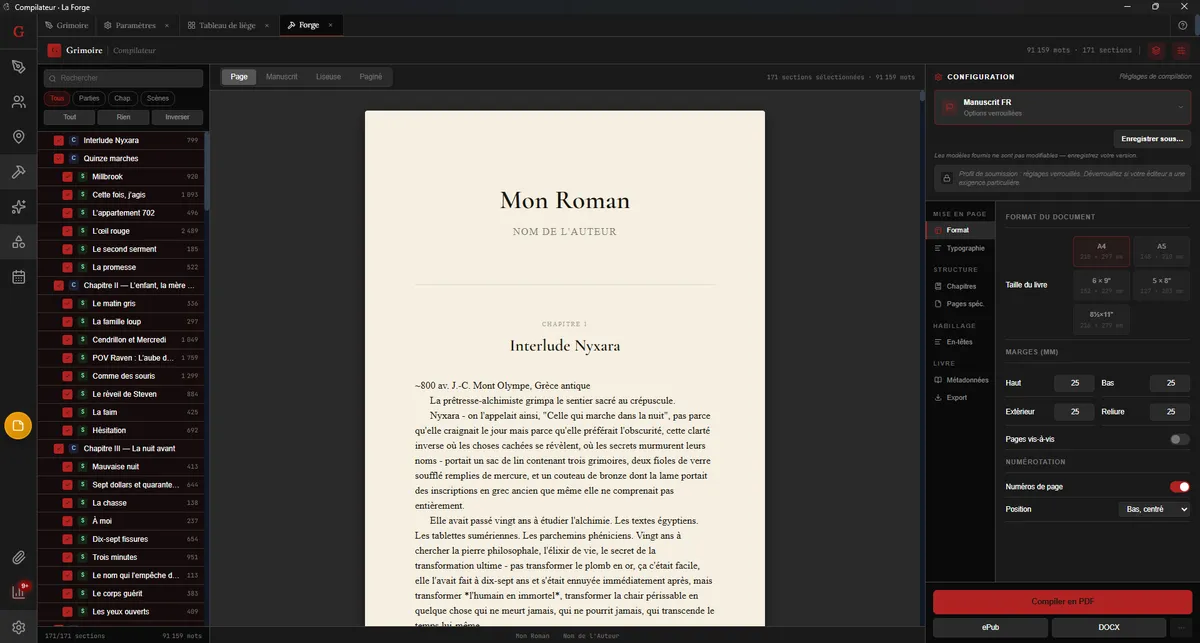The width and height of the screenshot is (1200, 643).
Task: Open the Typographie settings section
Action: (x=960, y=248)
